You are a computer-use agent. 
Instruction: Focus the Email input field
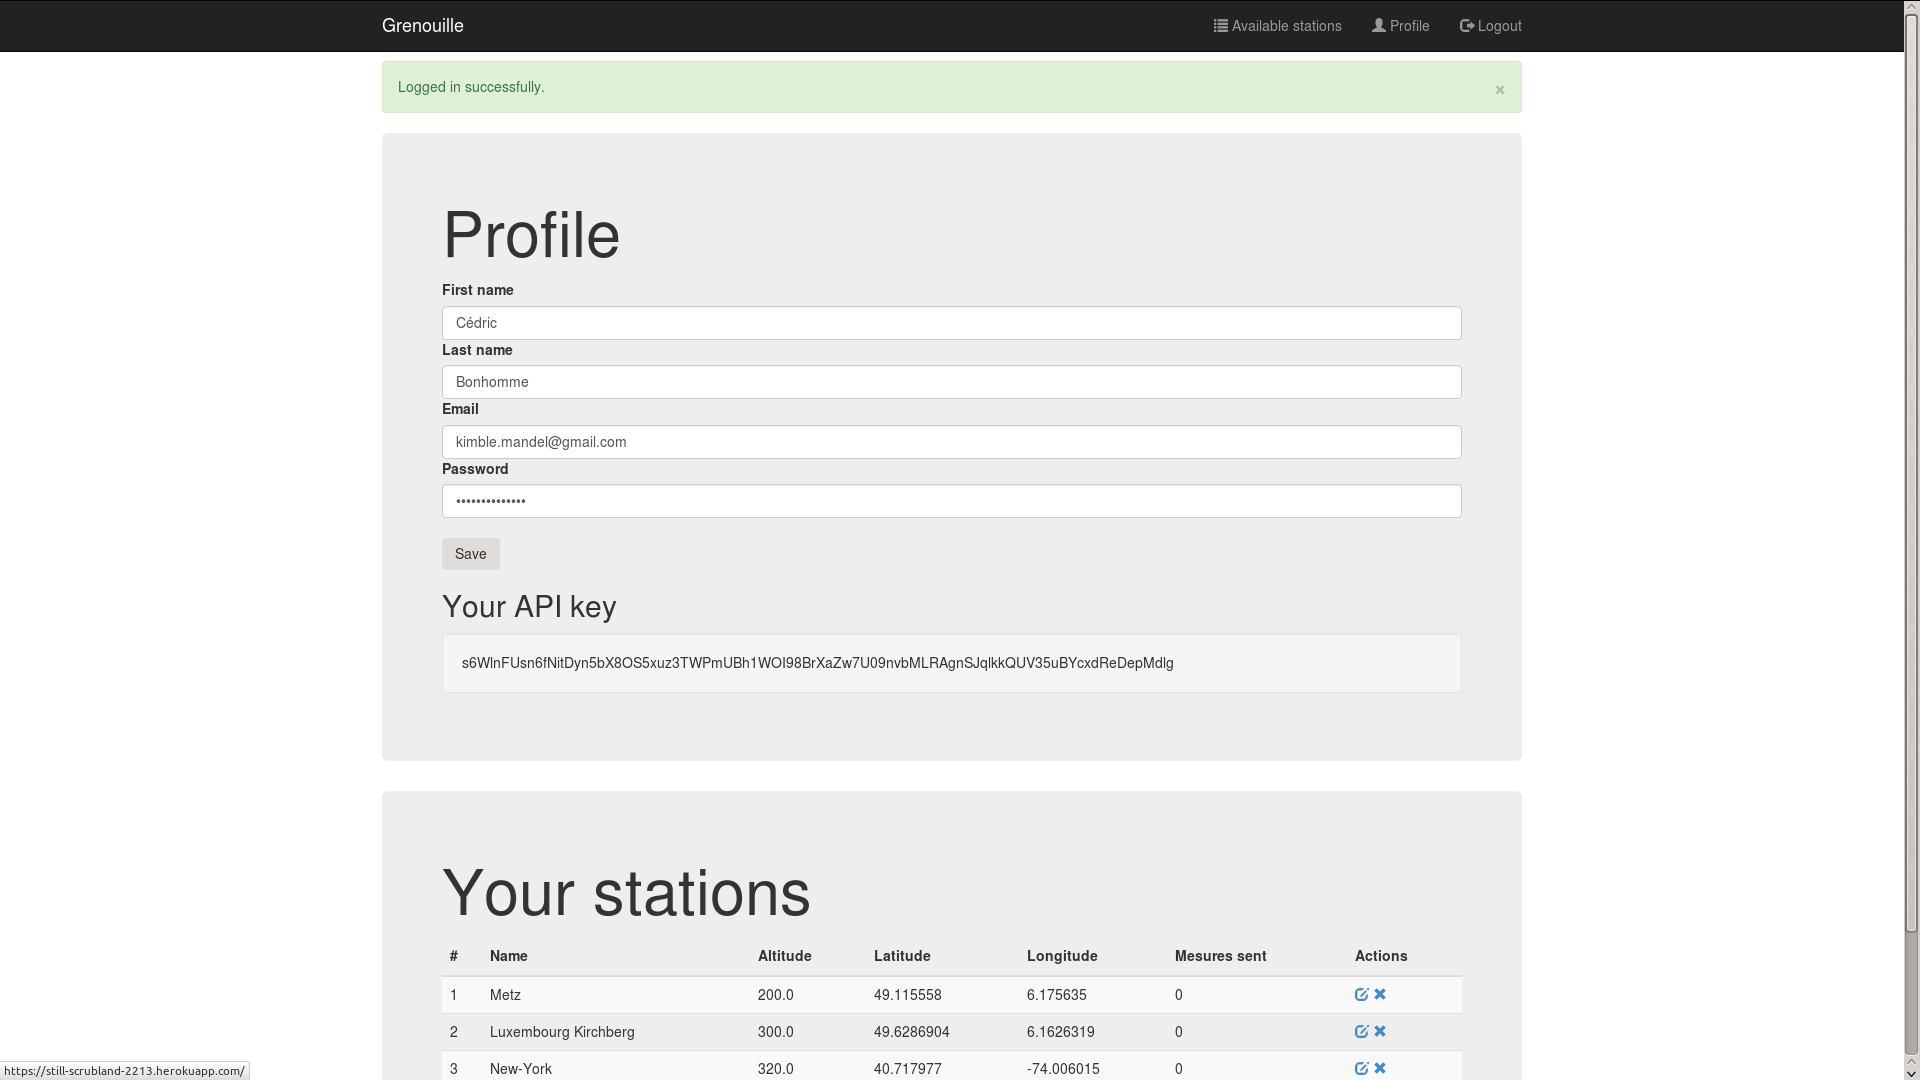point(951,442)
